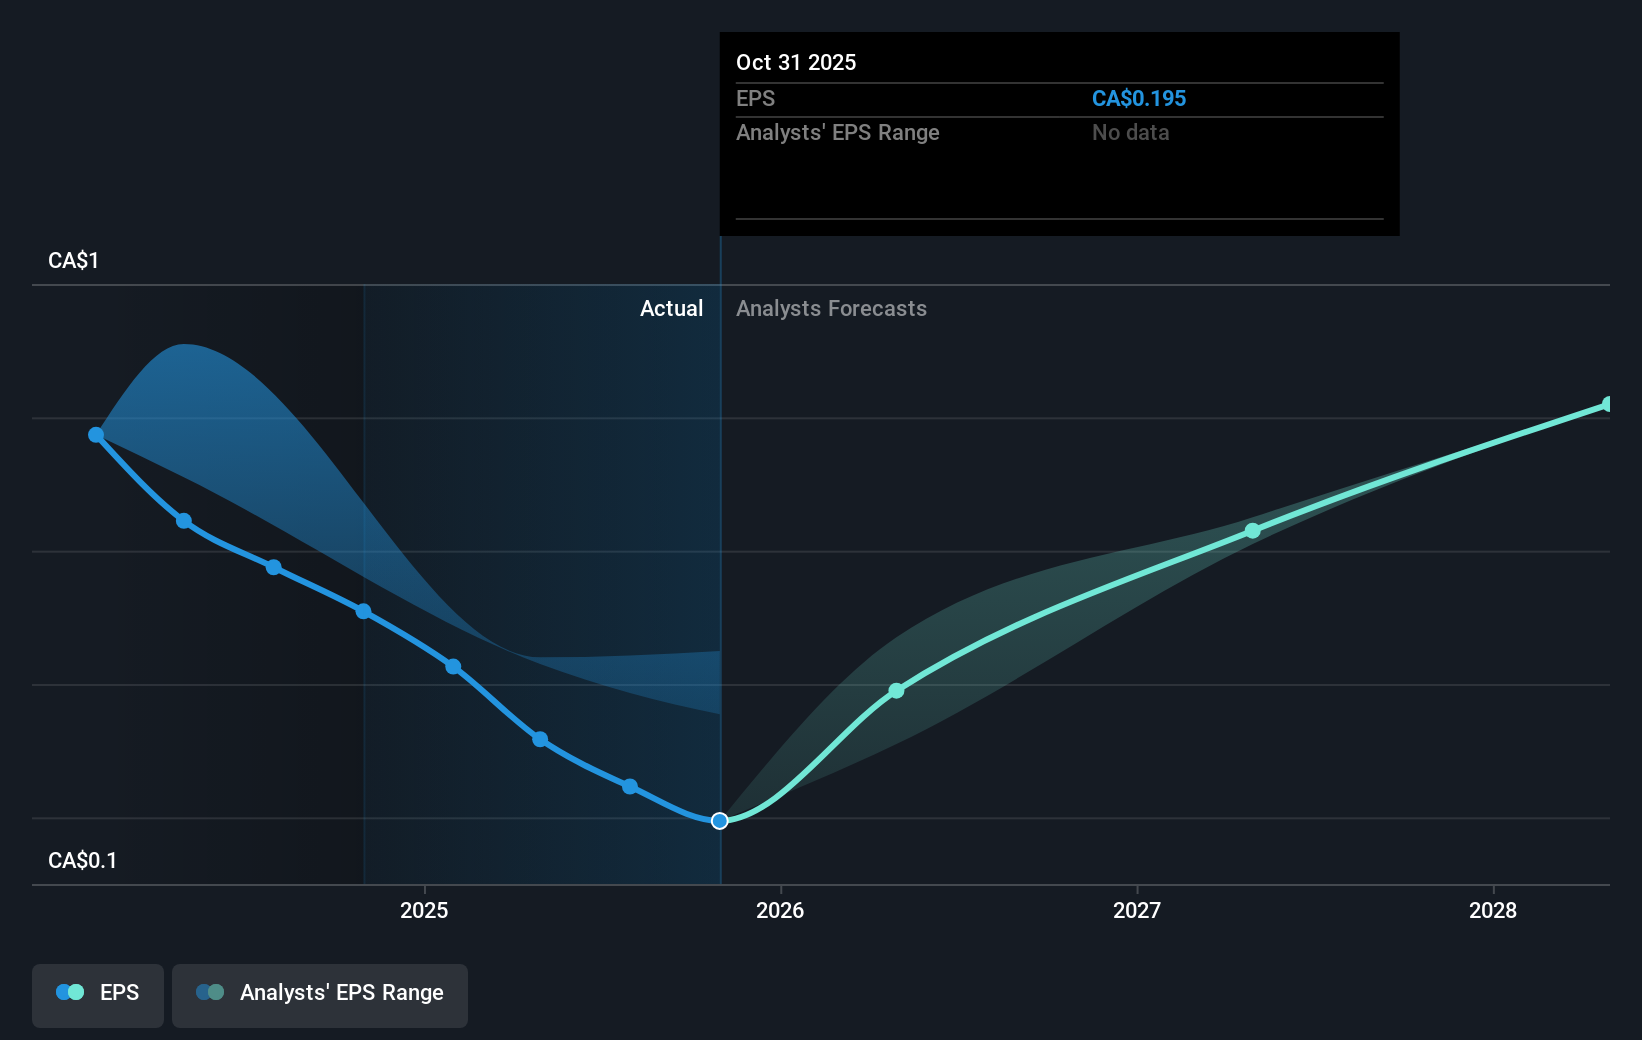The image size is (1642, 1040).
Task: Click the 'Oct 31 2025' tooltip date
Action: [796, 63]
